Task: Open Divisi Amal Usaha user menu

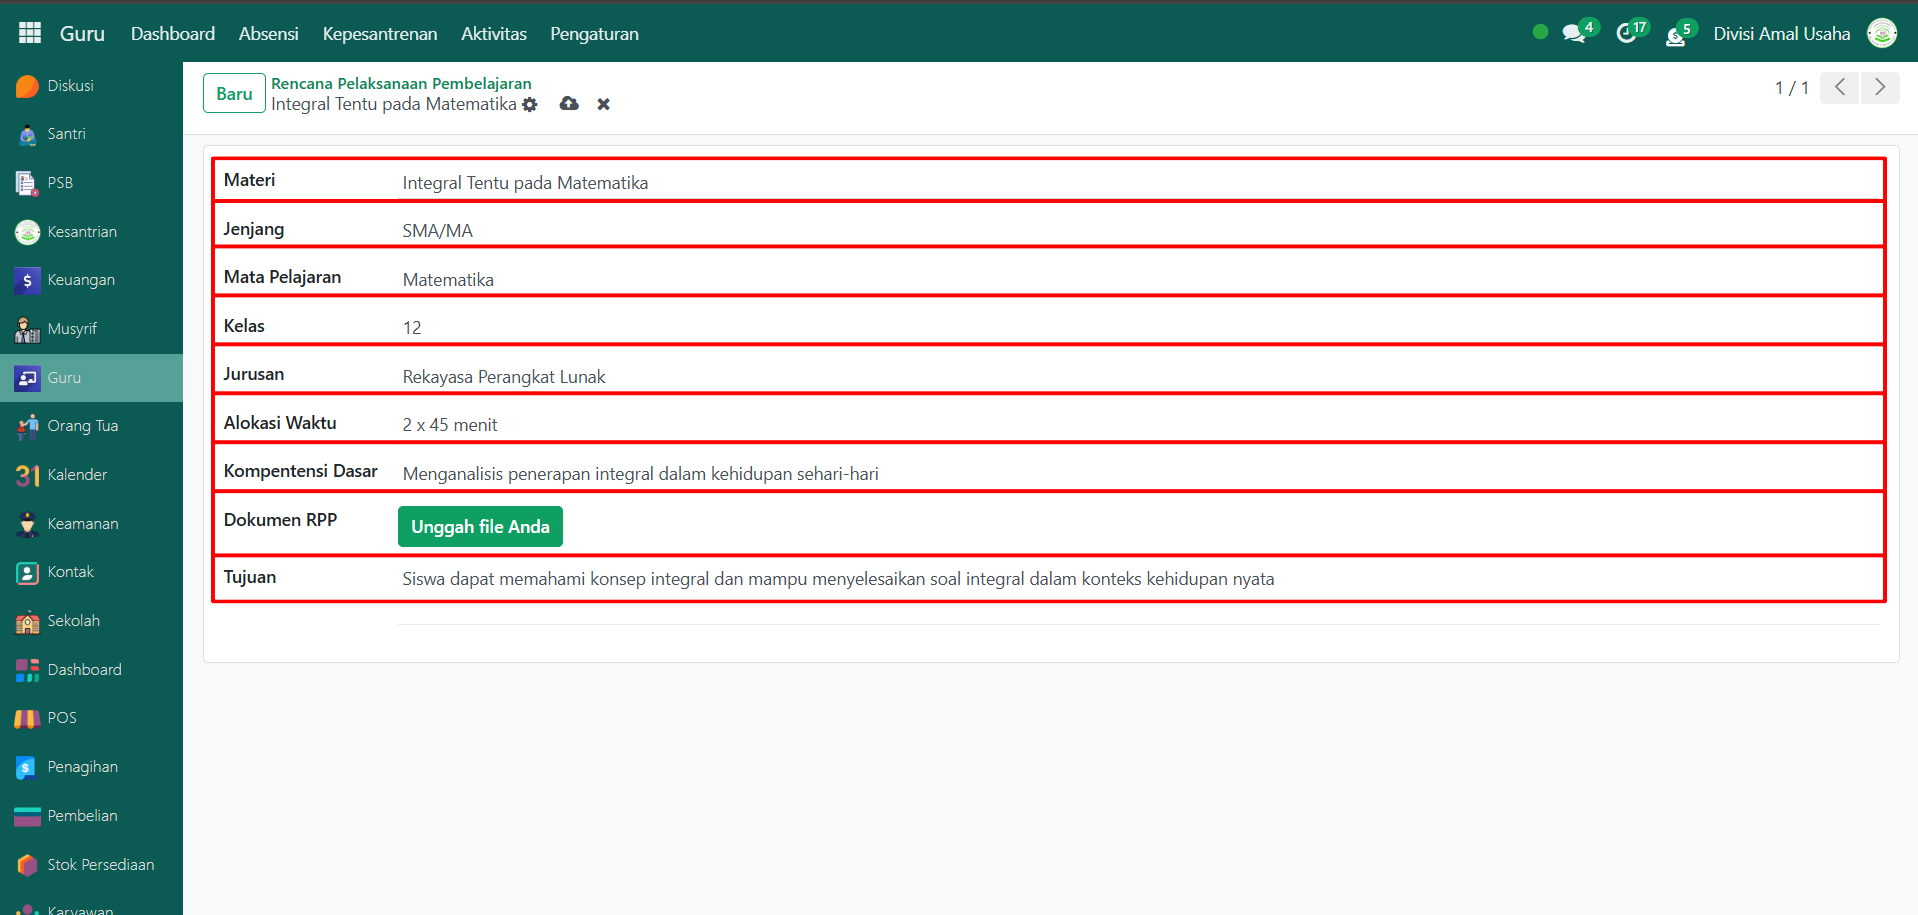Action: [x=1781, y=34]
